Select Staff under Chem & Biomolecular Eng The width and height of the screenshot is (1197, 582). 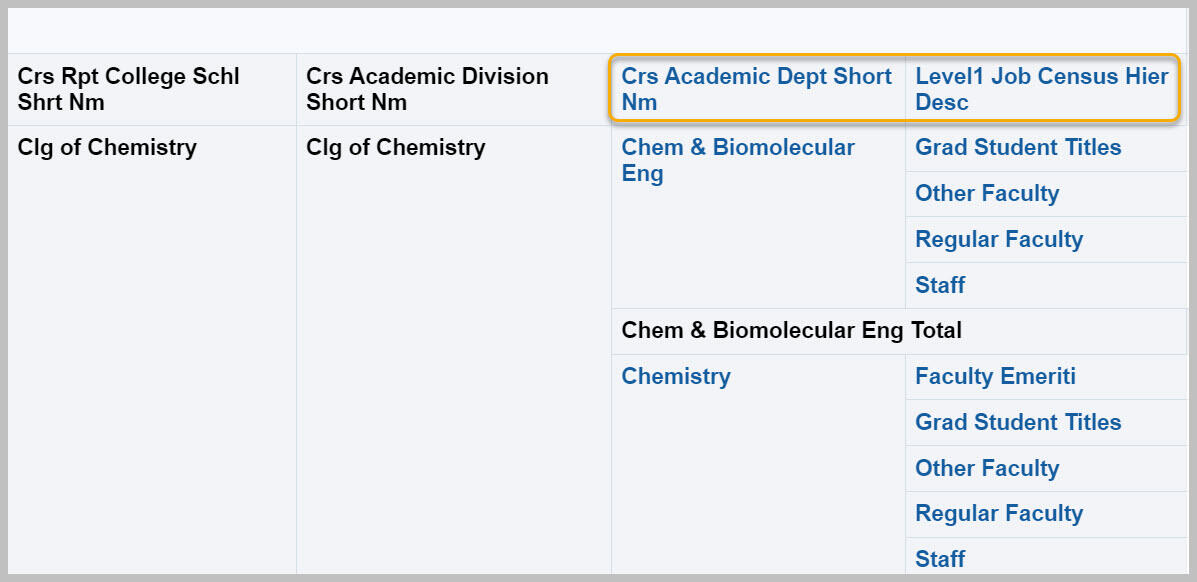click(940, 285)
